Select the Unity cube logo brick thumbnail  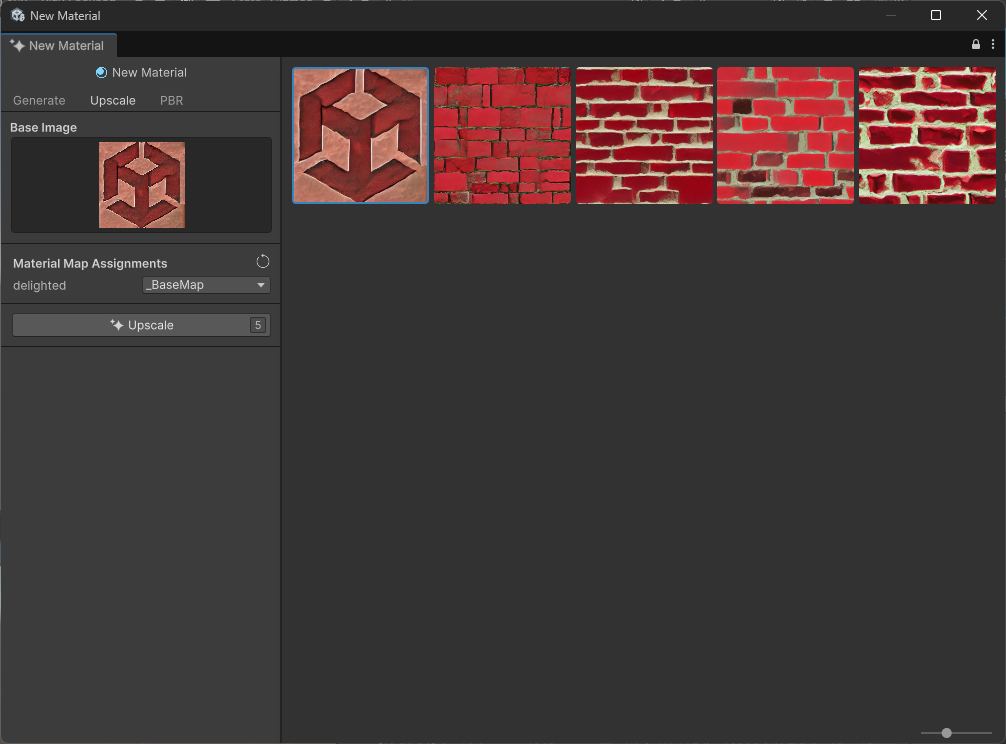click(361, 135)
